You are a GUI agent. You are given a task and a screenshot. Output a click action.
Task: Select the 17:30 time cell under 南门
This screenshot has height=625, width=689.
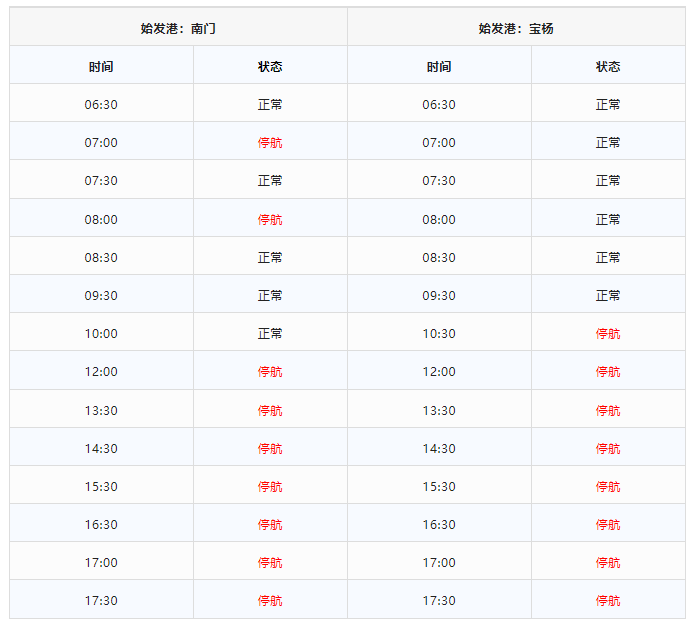tap(101, 600)
